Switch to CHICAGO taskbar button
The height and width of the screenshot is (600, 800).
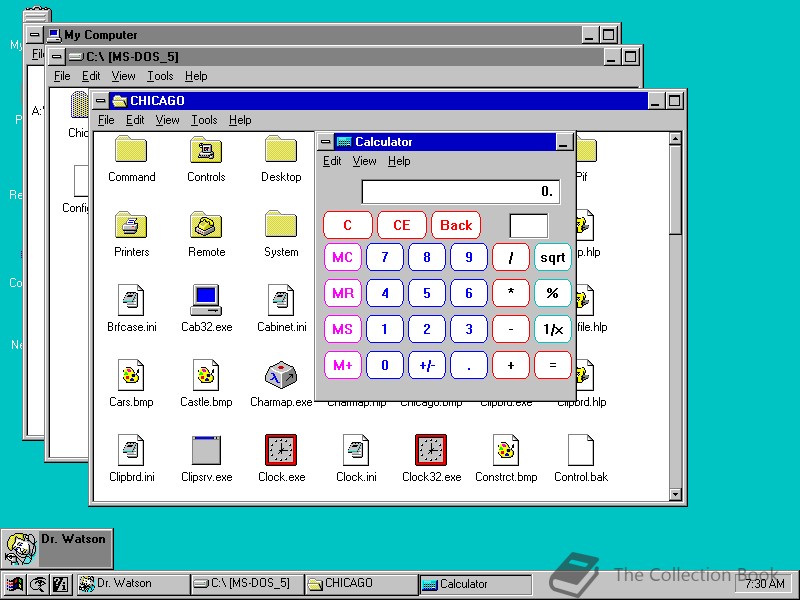[x=361, y=584]
